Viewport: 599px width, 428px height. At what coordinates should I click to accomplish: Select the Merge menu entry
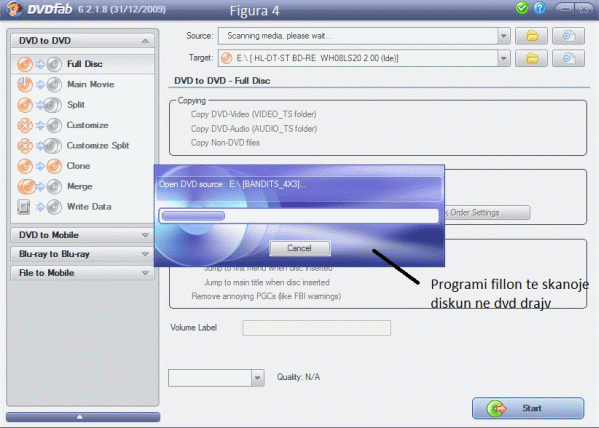click(80, 186)
